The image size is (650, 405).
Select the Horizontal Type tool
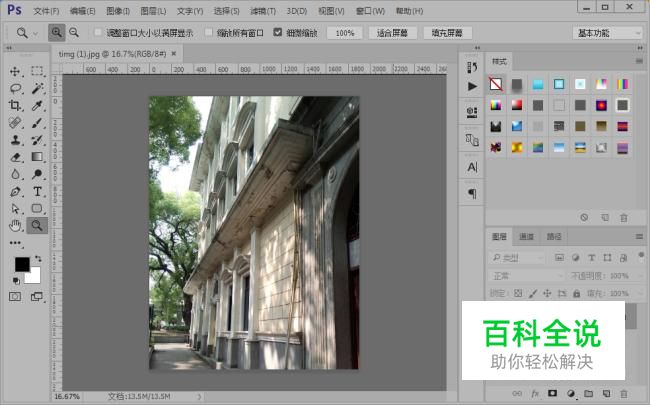[37, 191]
